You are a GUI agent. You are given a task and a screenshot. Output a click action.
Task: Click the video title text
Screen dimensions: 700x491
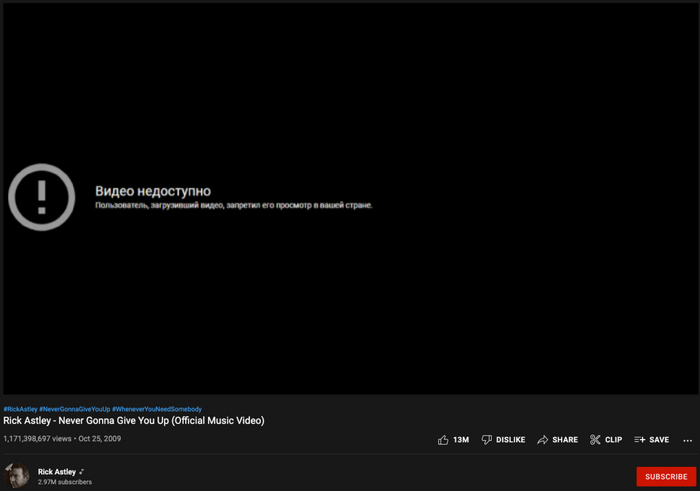point(133,421)
